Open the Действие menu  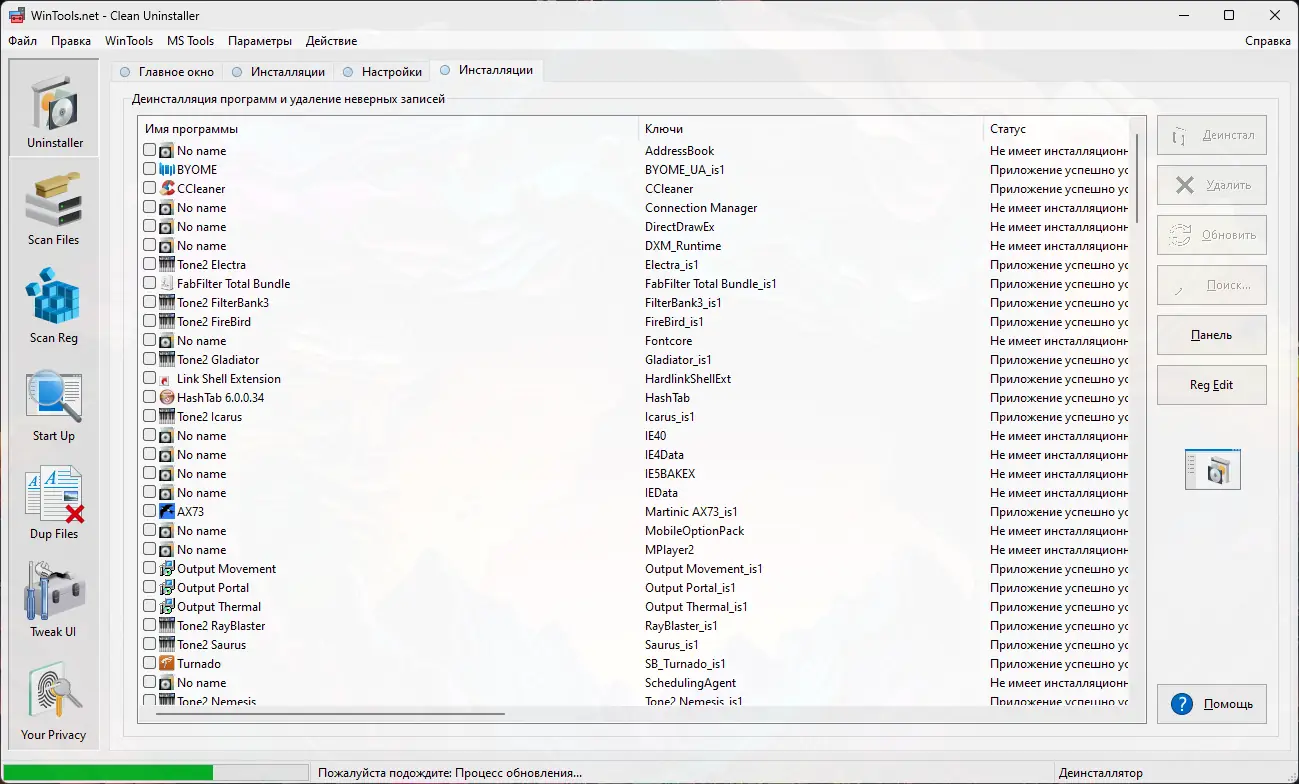point(332,41)
